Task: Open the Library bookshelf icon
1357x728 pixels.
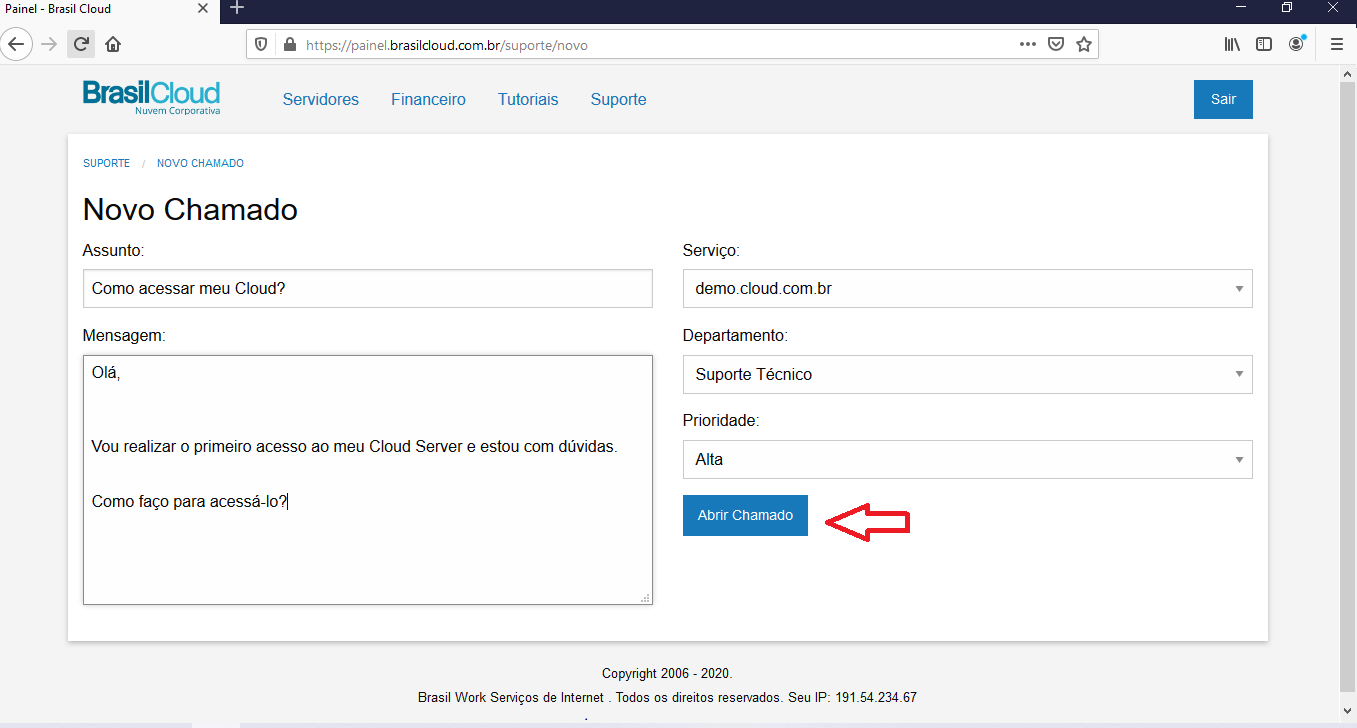Action: (x=1232, y=44)
